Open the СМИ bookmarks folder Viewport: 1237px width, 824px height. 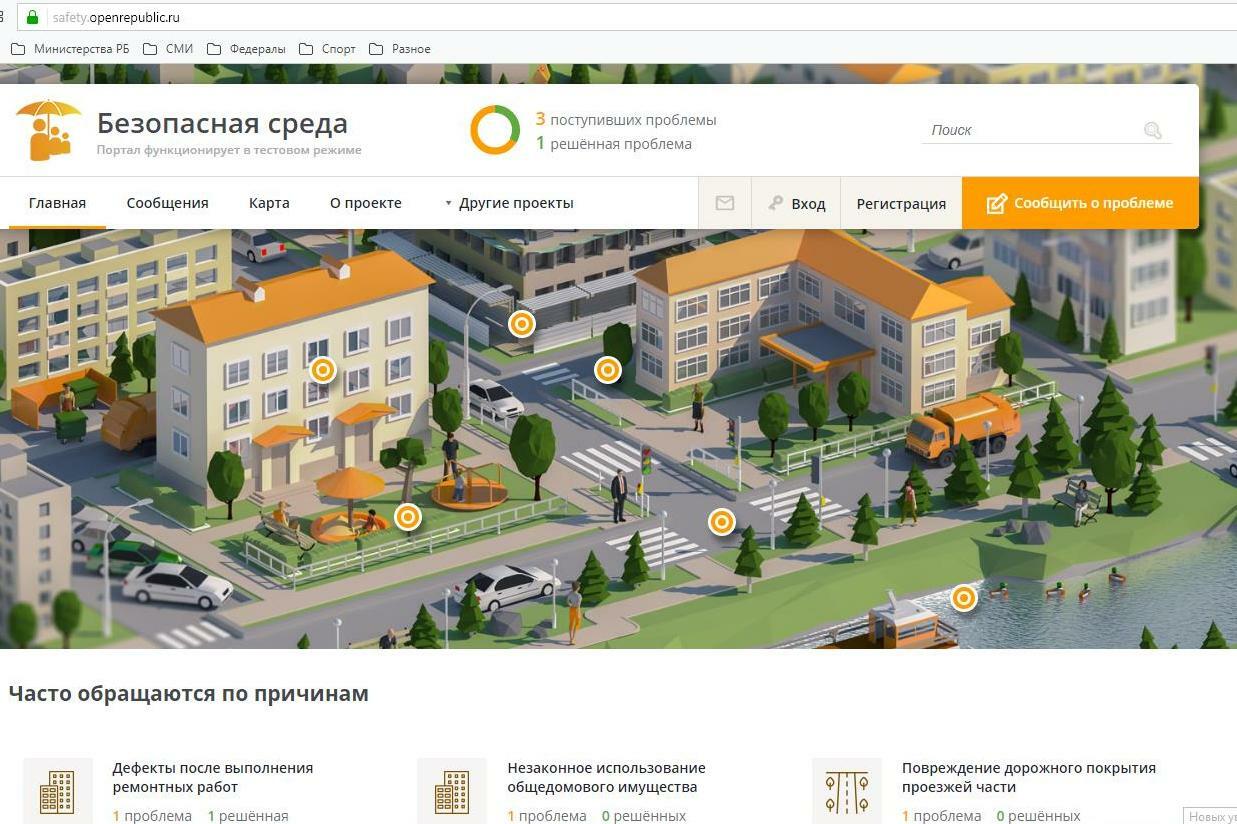click(x=169, y=49)
